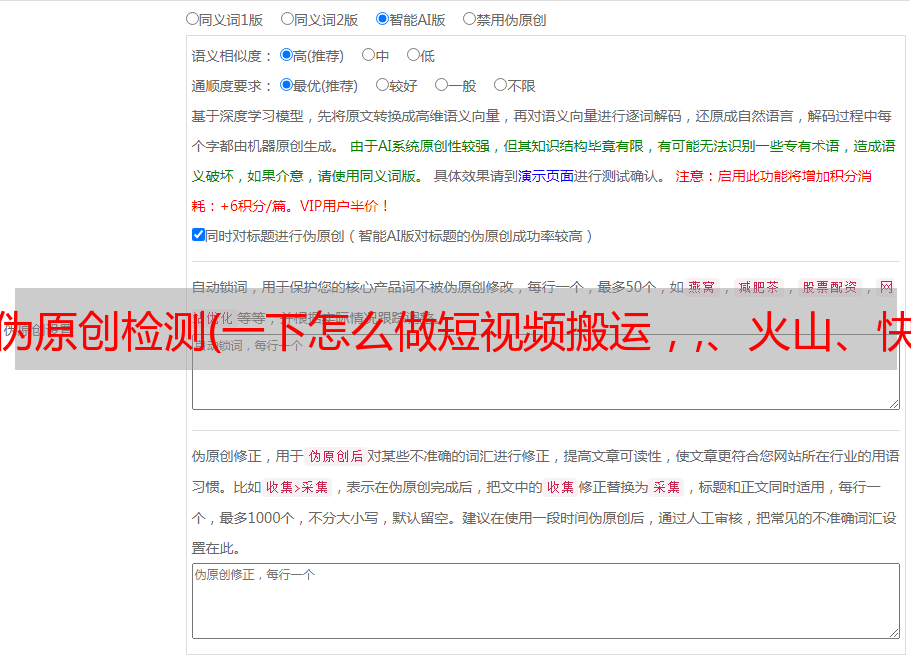
Task: Click the 语义相似度： label
Action: pyautogui.click(x=232, y=56)
